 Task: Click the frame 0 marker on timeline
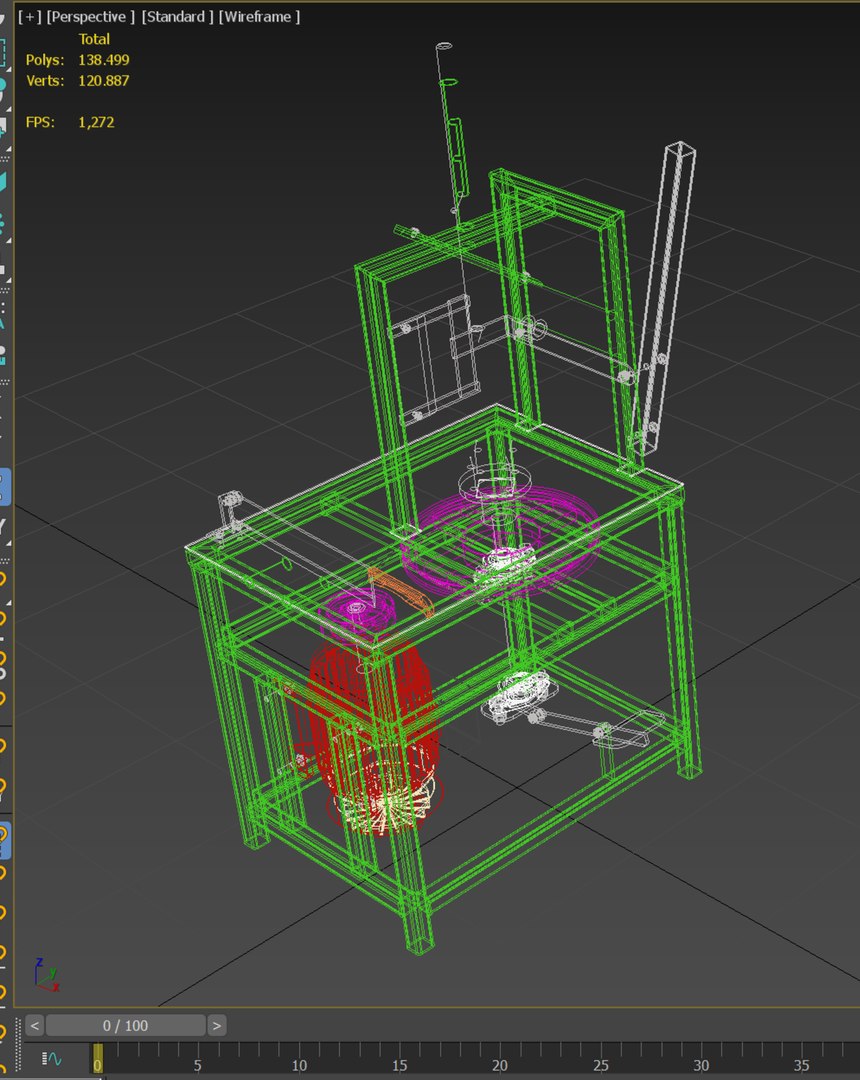coord(98,1059)
